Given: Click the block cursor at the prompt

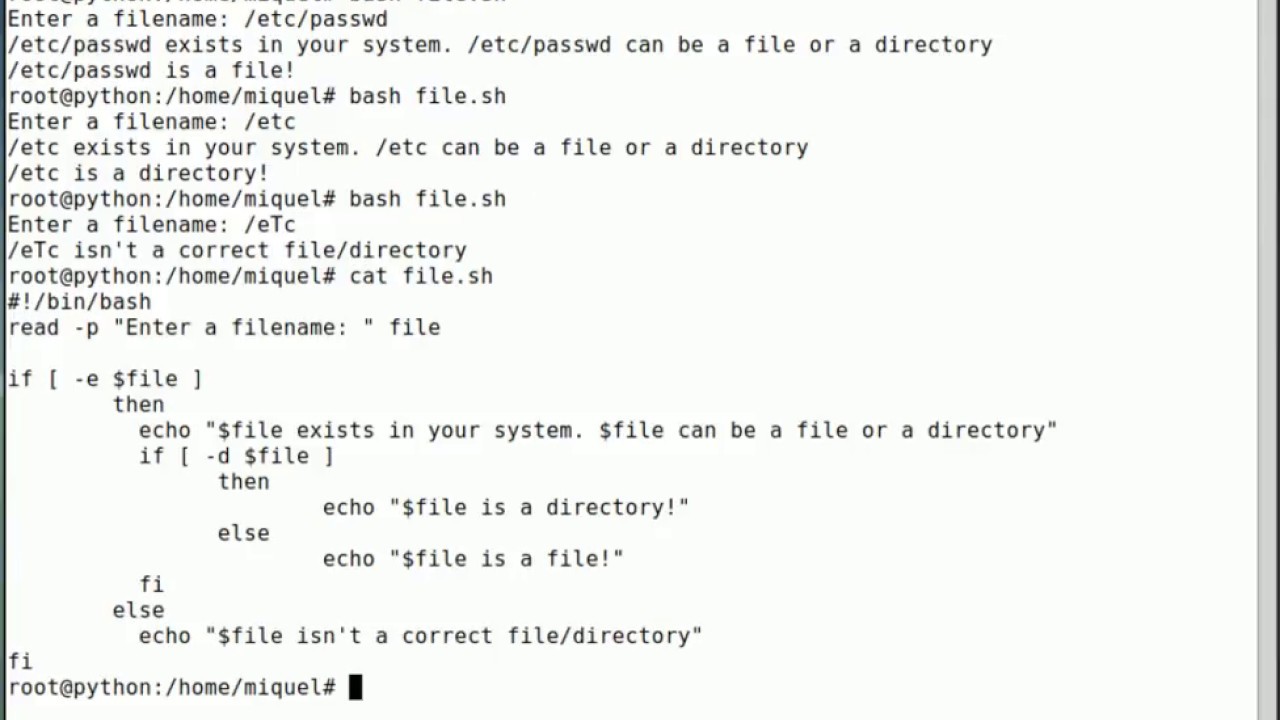Looking at the screenshot, I should click(355, 687).
